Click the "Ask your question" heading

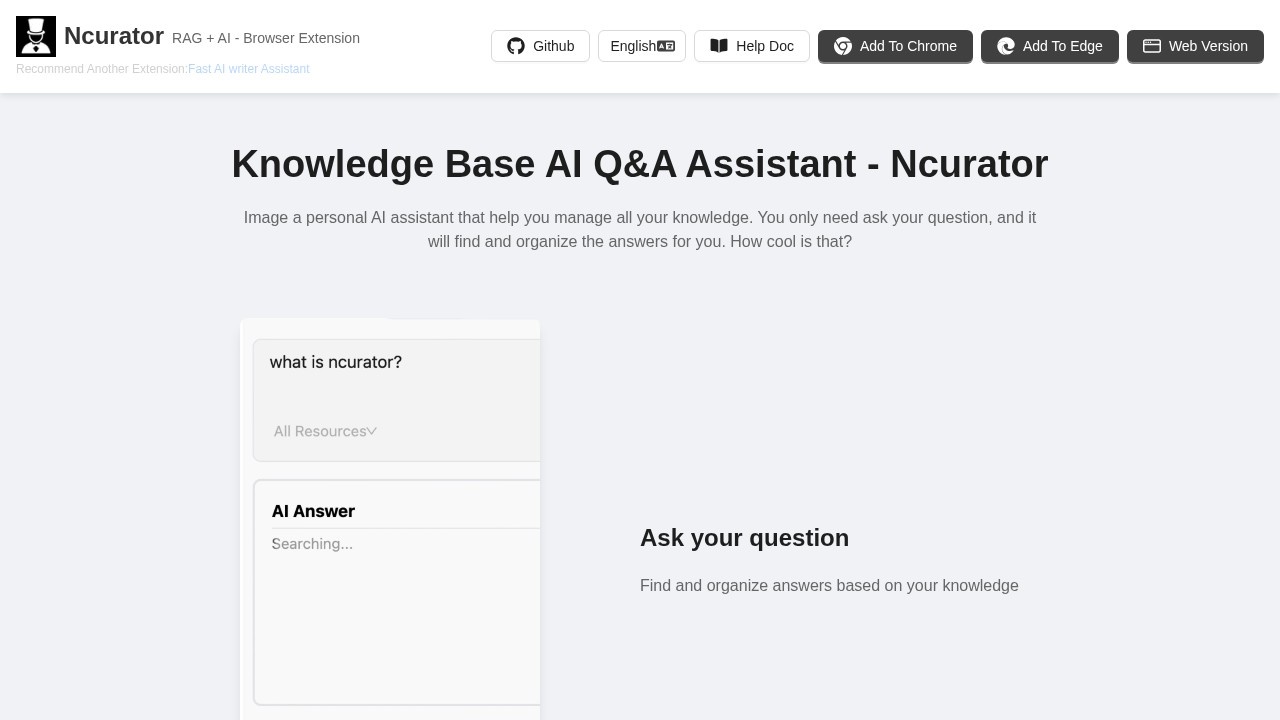(744, 538)
